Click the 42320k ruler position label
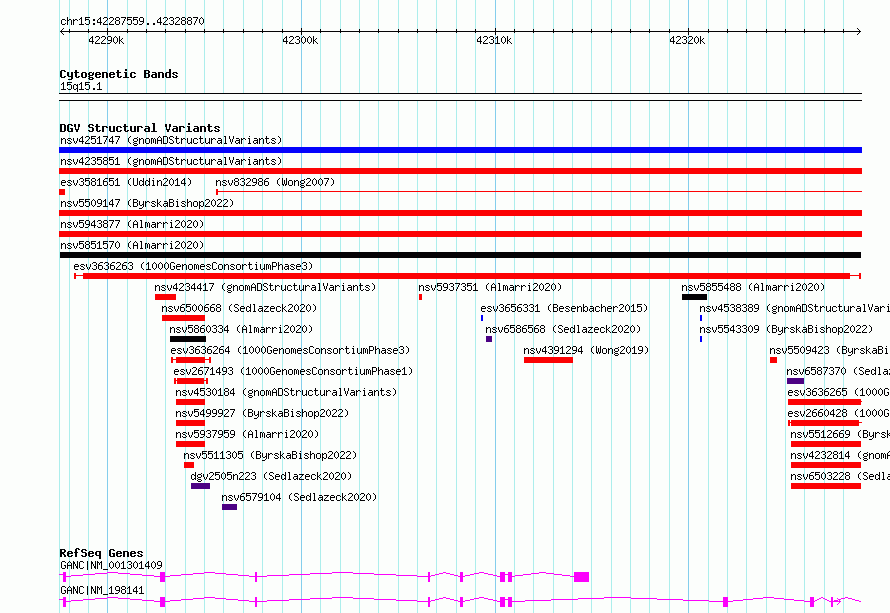Viewport: 890px width, 613px height. (x=687, y=40)
